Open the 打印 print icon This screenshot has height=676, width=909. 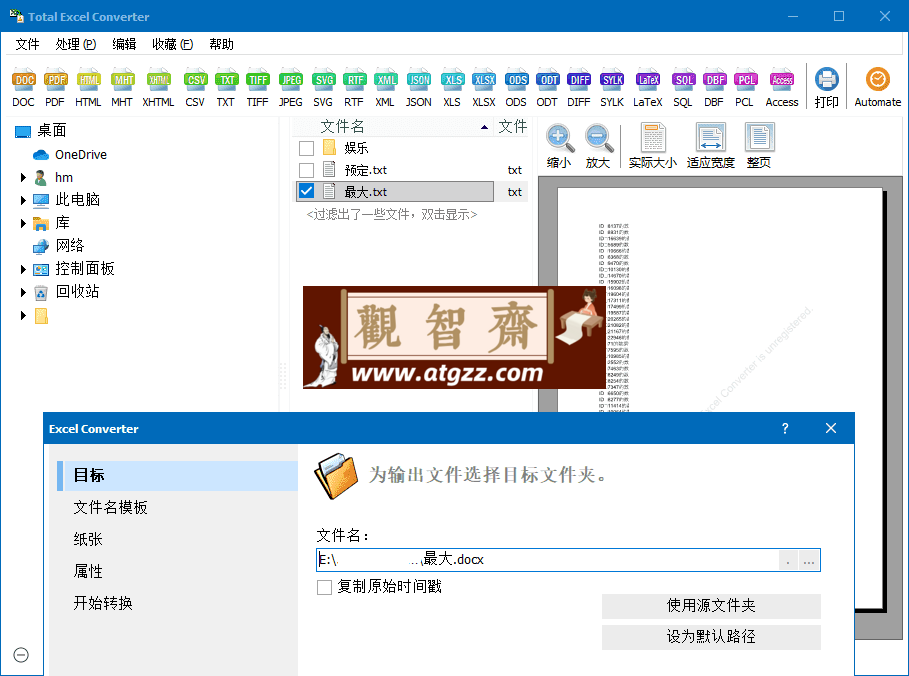[826, 80]
